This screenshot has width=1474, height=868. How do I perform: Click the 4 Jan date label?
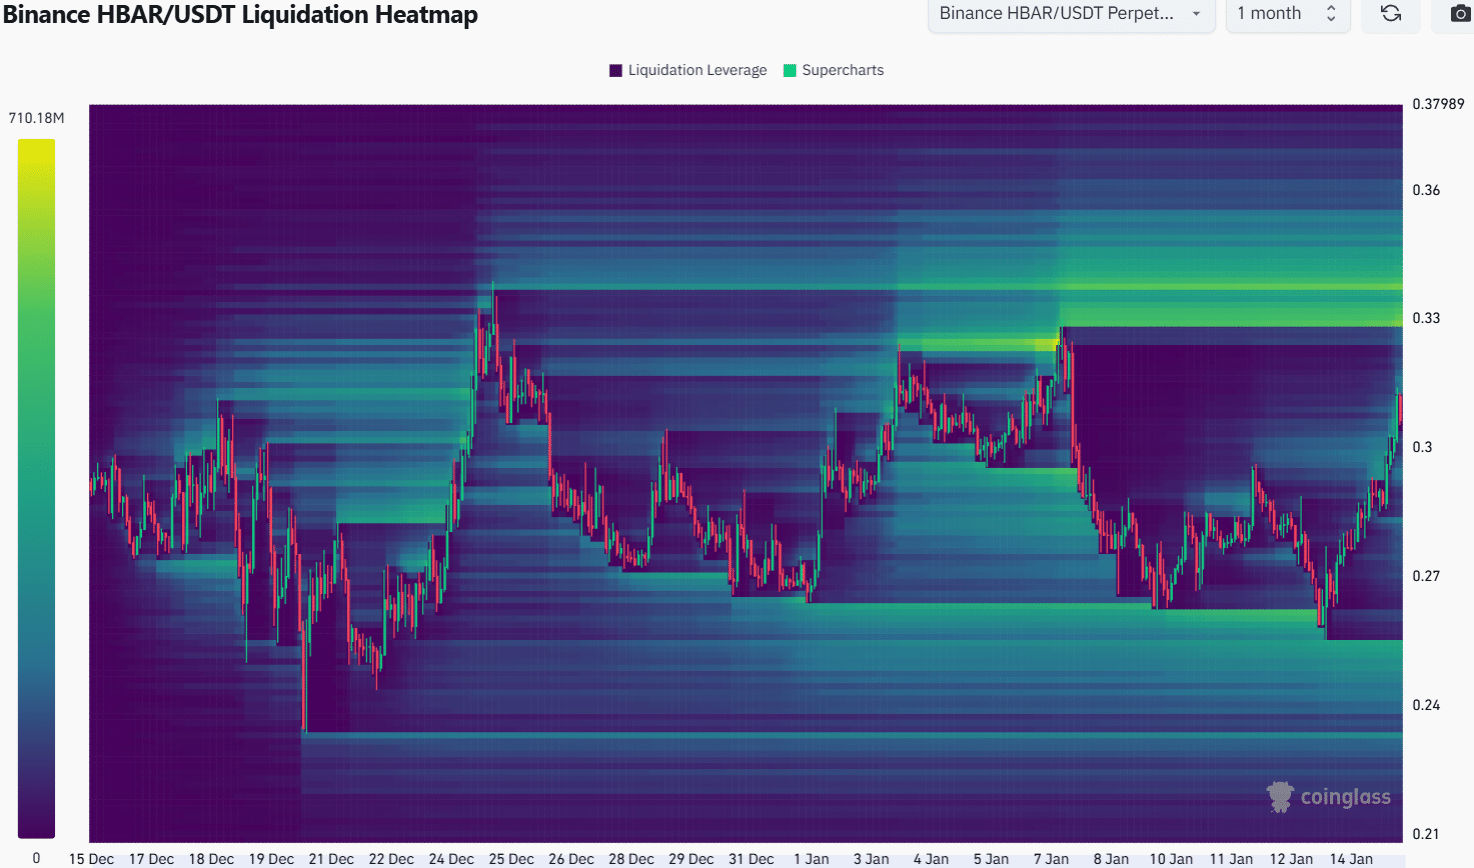point(931,859)
